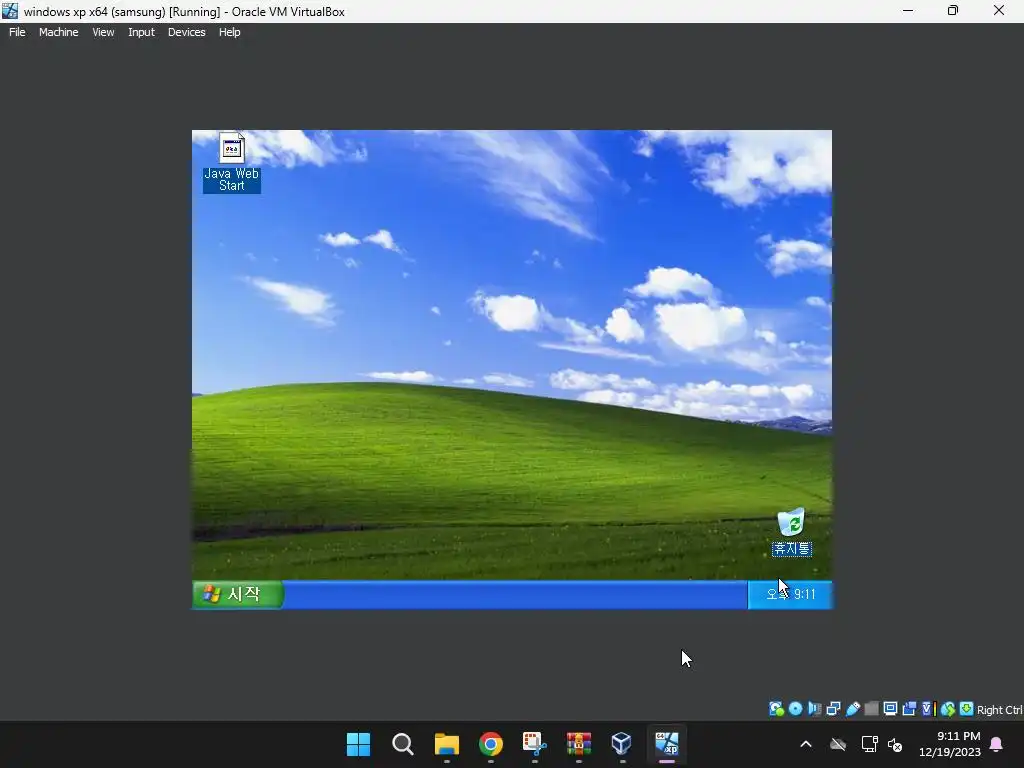Click the display settings status icon
1024x768 pixels.
[x=890, y=709]
